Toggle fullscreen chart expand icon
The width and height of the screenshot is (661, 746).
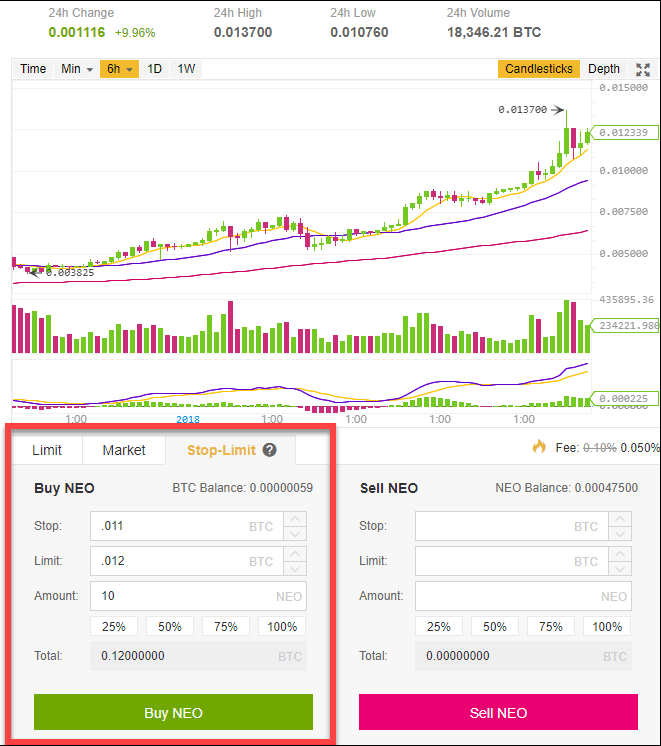(643, 69)
